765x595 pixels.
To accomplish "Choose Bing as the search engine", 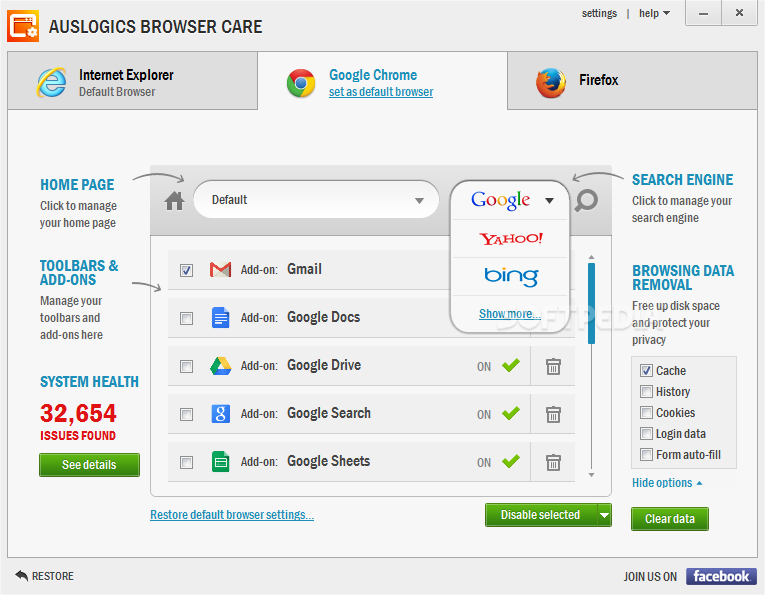I will tap(511, 277).
